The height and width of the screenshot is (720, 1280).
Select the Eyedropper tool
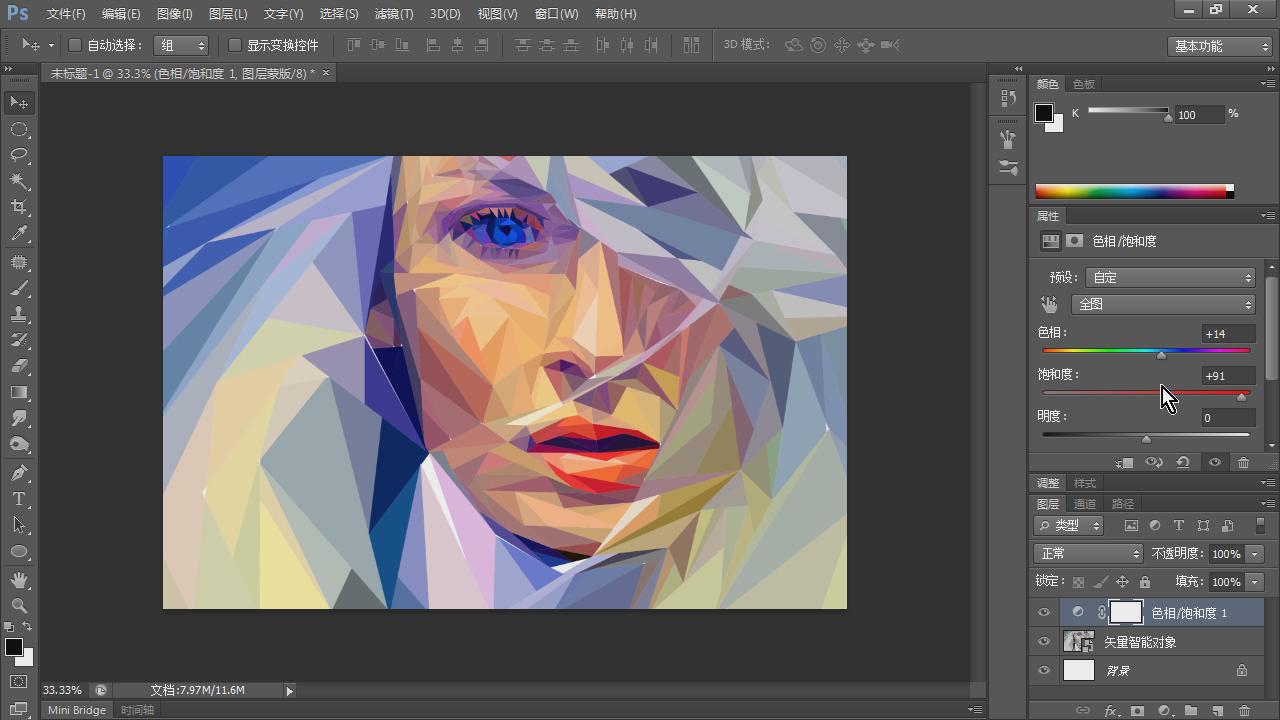pyautogui.click(x=19, y=234)
